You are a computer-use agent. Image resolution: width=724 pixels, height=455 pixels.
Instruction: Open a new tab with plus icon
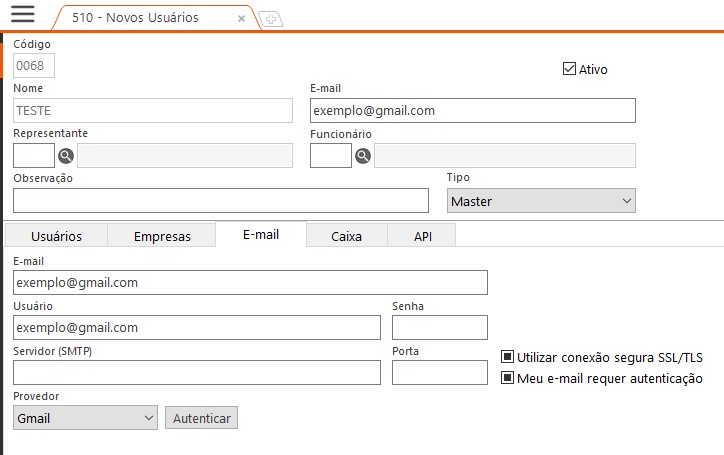click(270, 19)
